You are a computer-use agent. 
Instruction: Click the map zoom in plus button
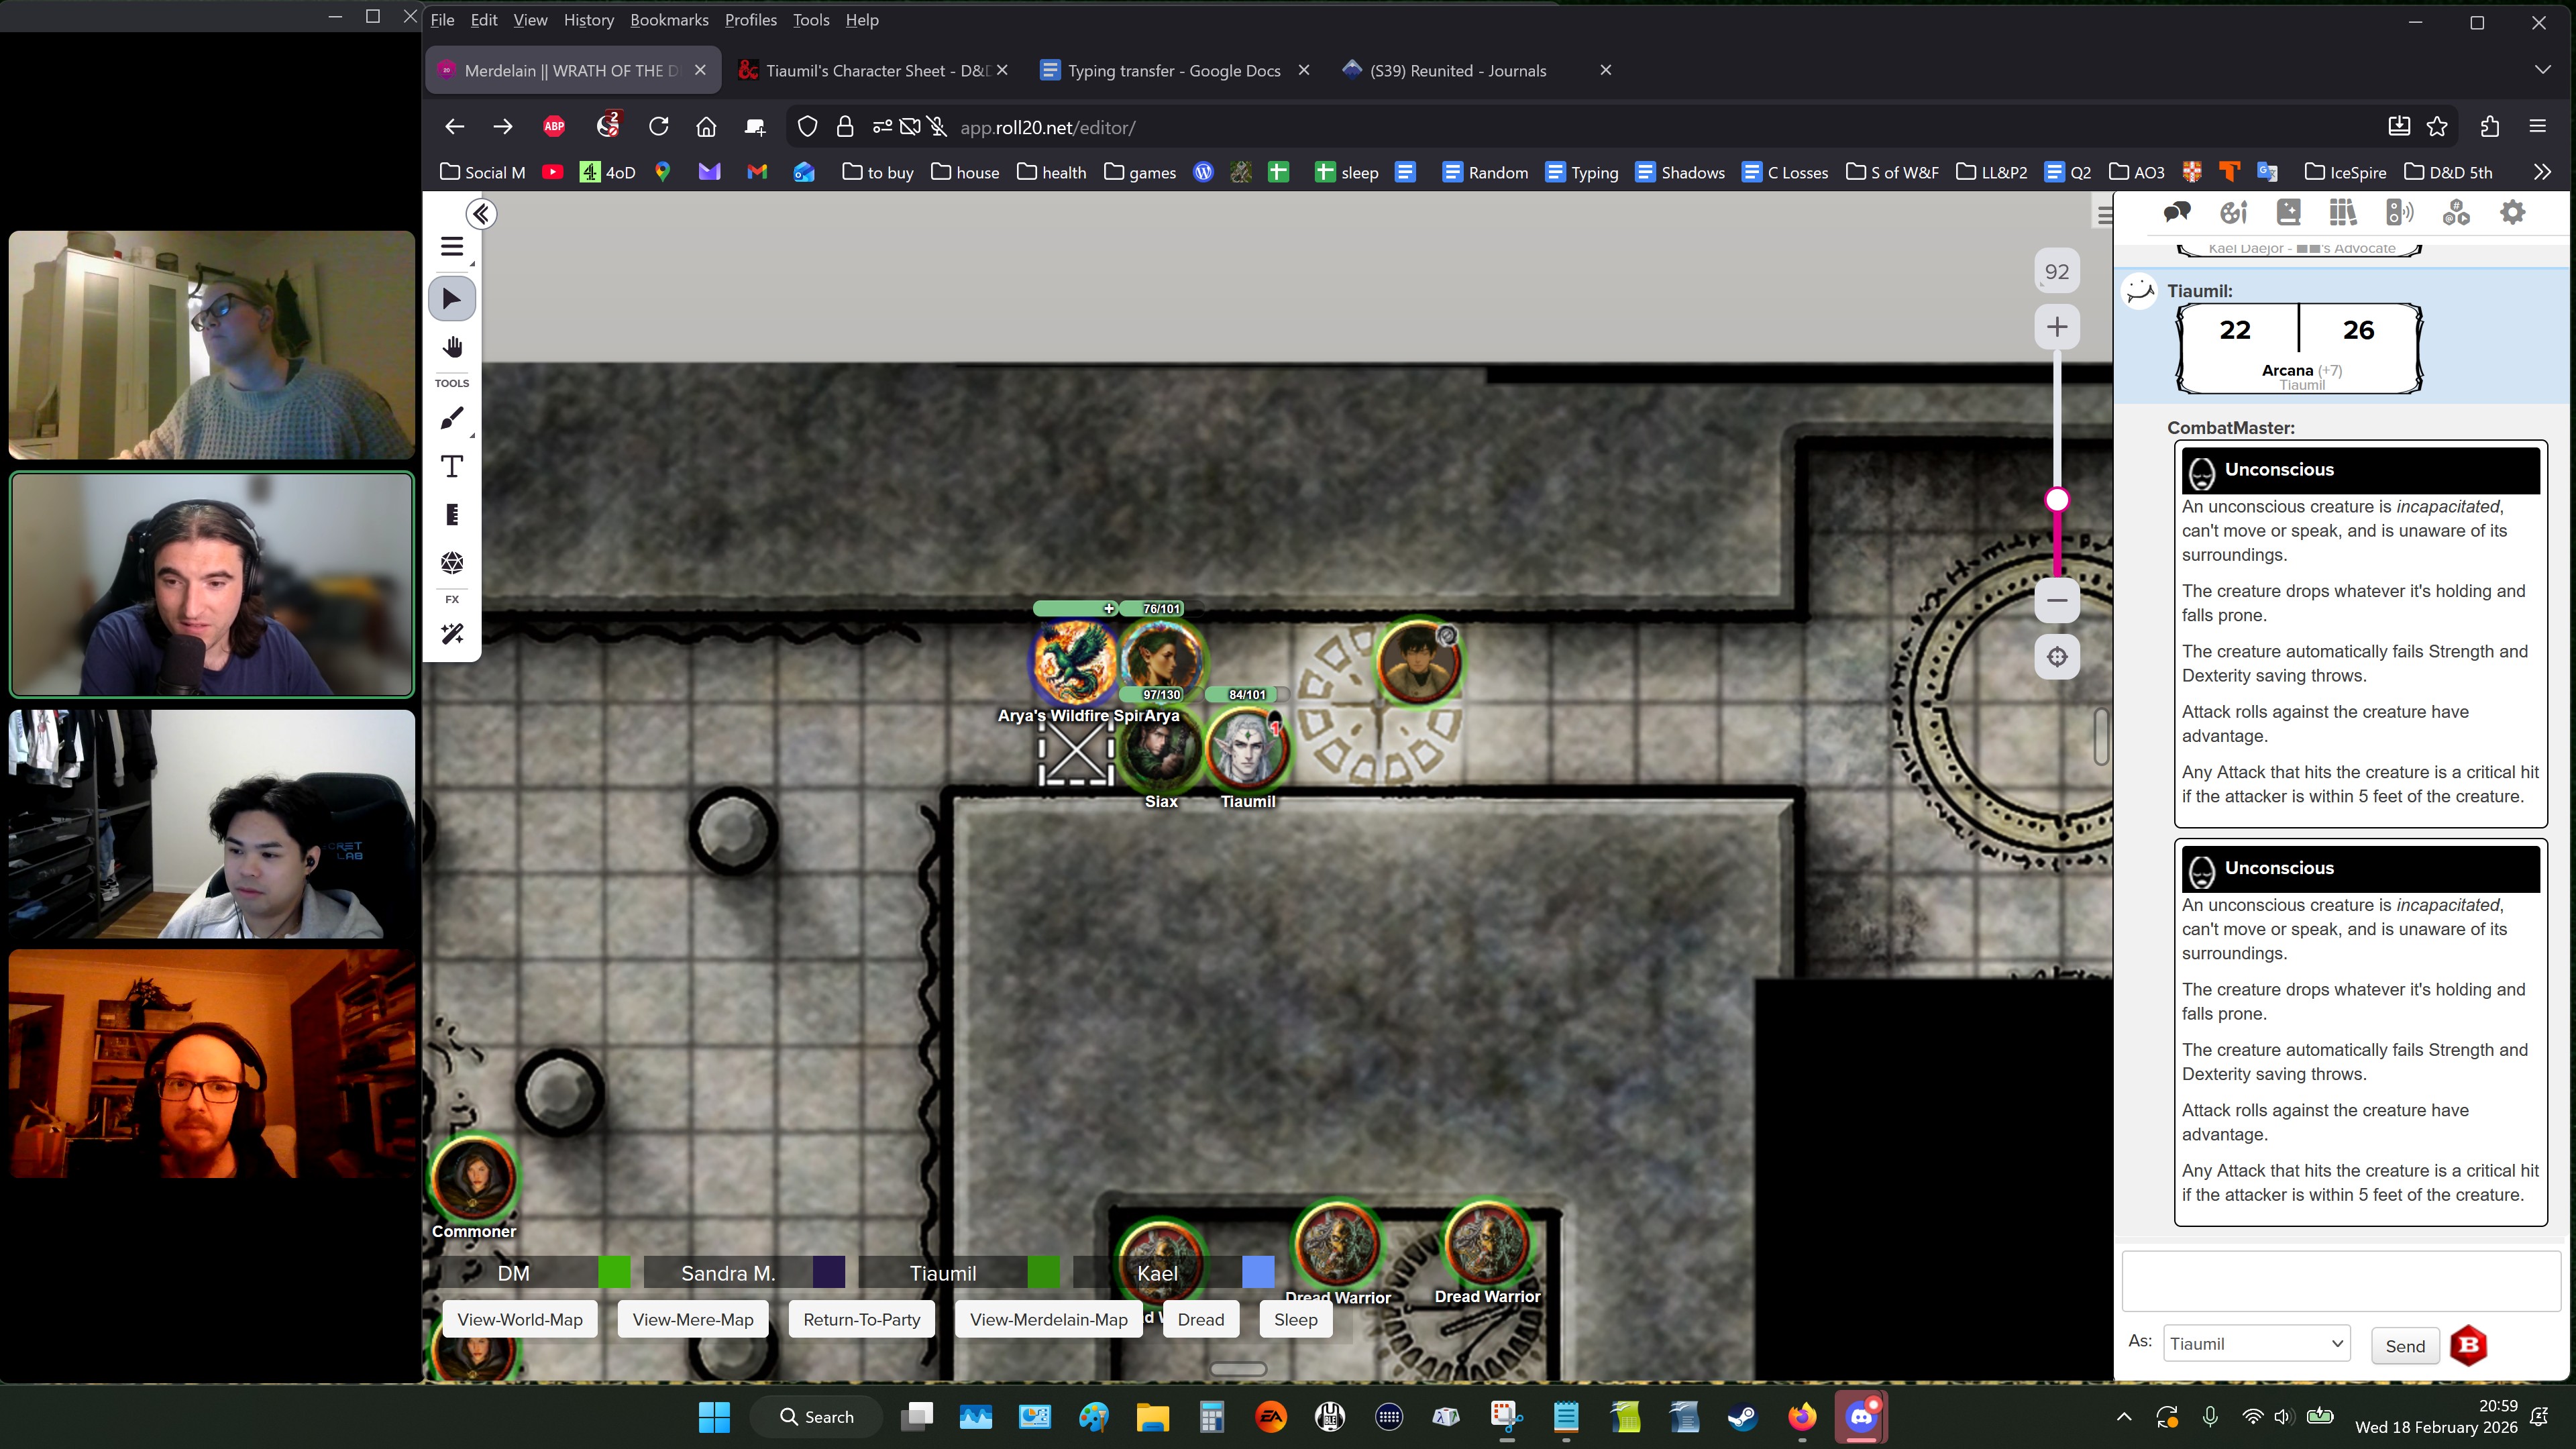pos(2057,327)
